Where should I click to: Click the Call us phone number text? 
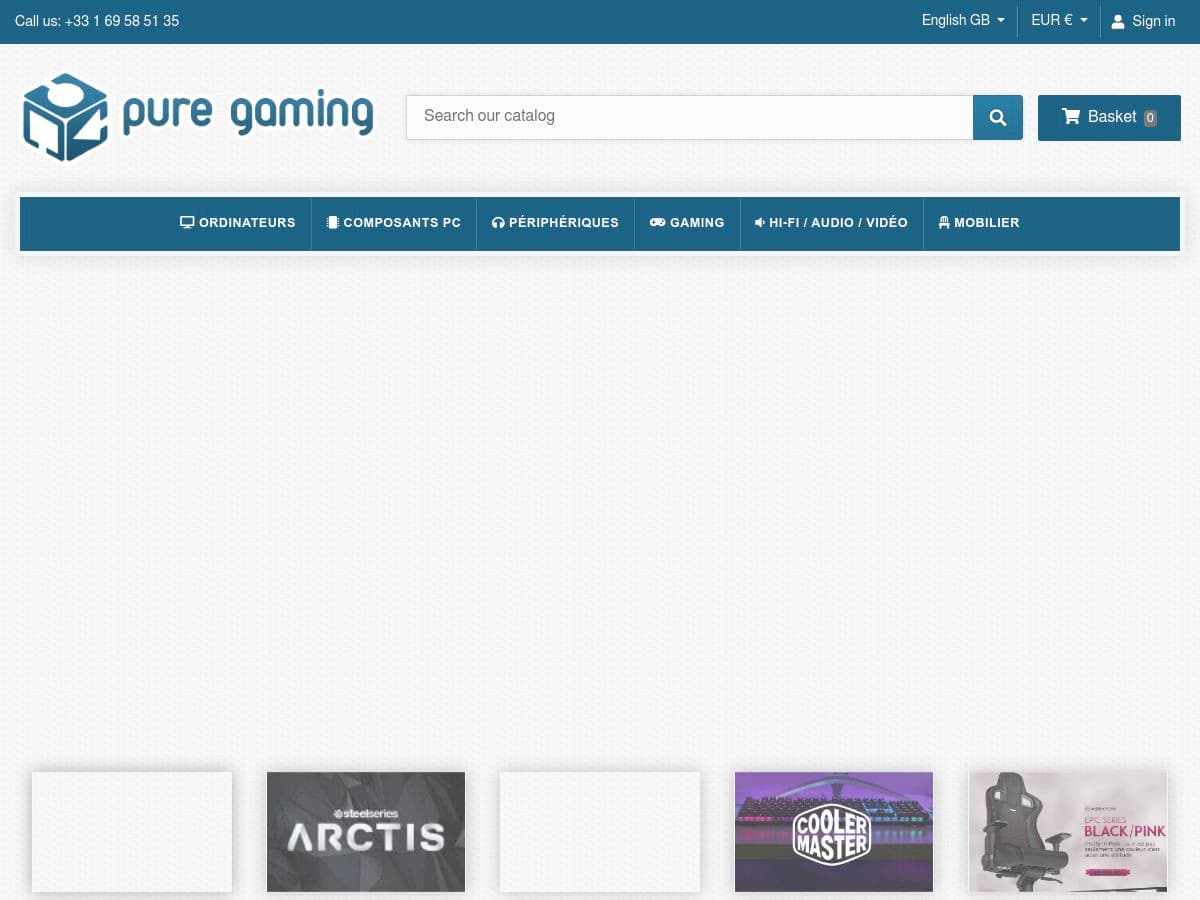[97, 21]
